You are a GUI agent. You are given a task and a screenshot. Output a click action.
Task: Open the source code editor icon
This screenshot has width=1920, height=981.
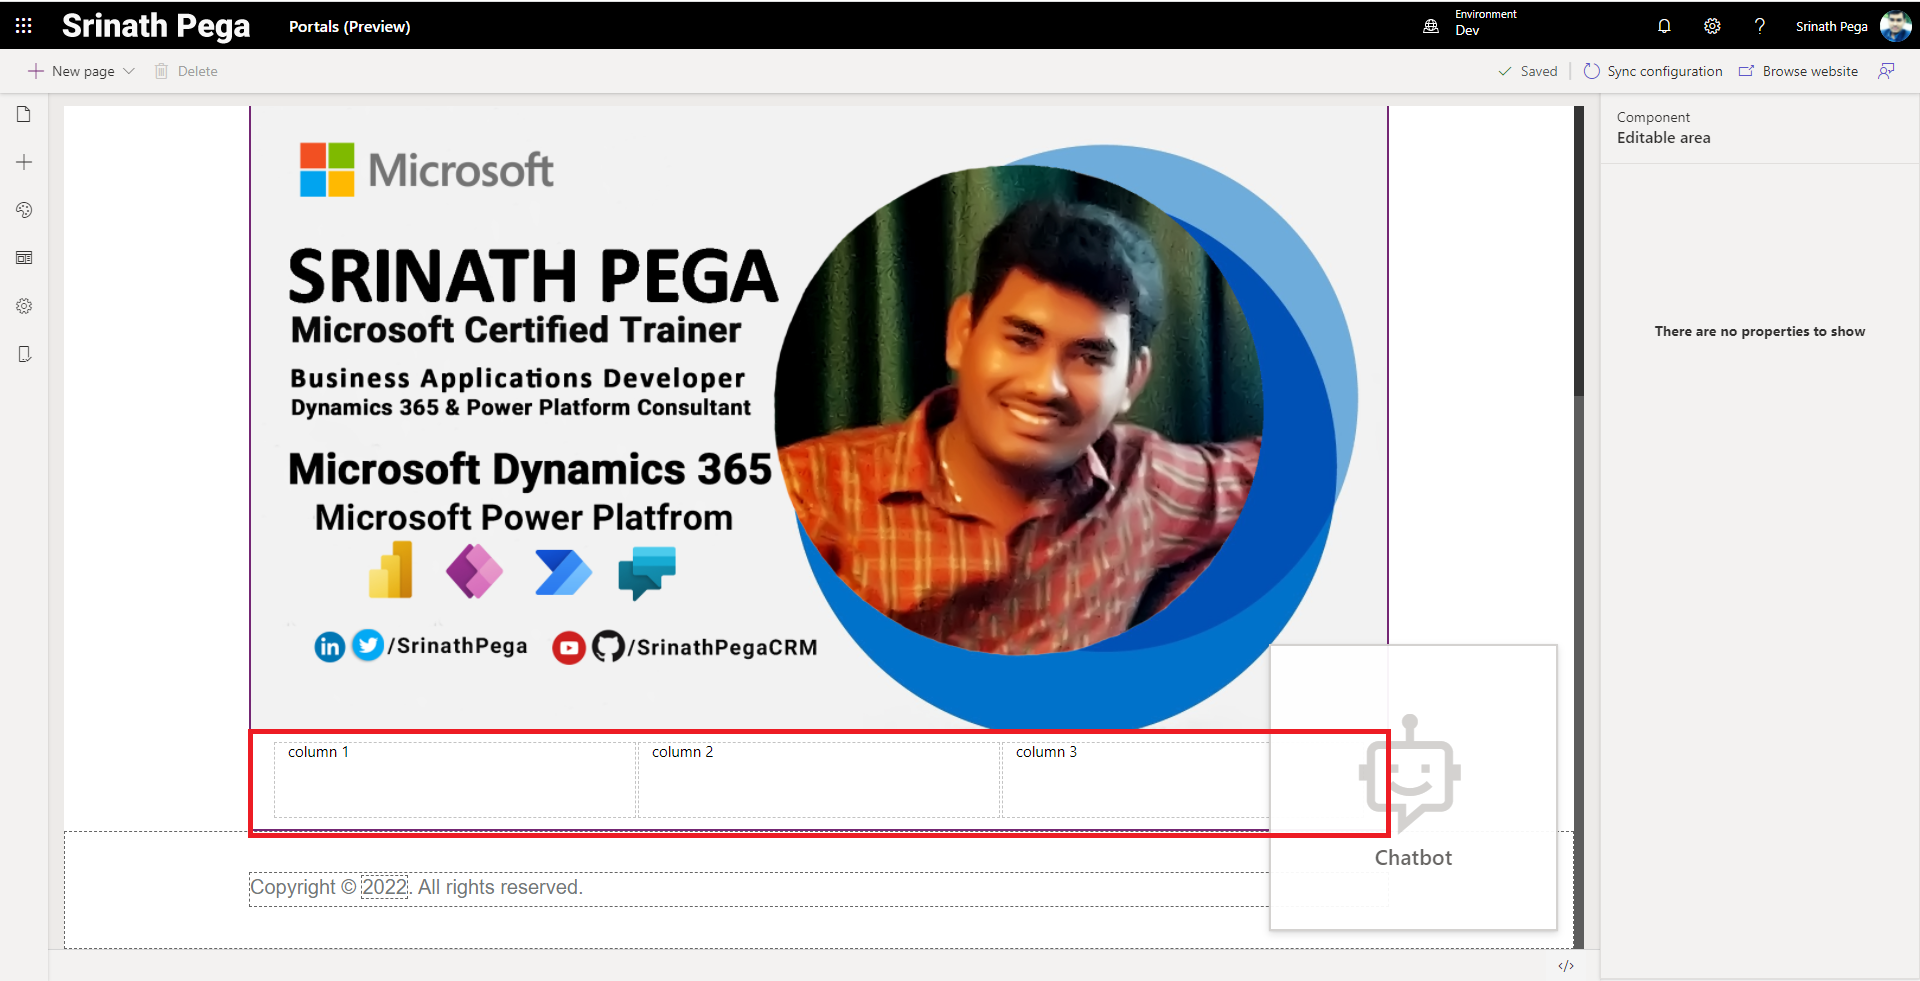point(1566,966)
